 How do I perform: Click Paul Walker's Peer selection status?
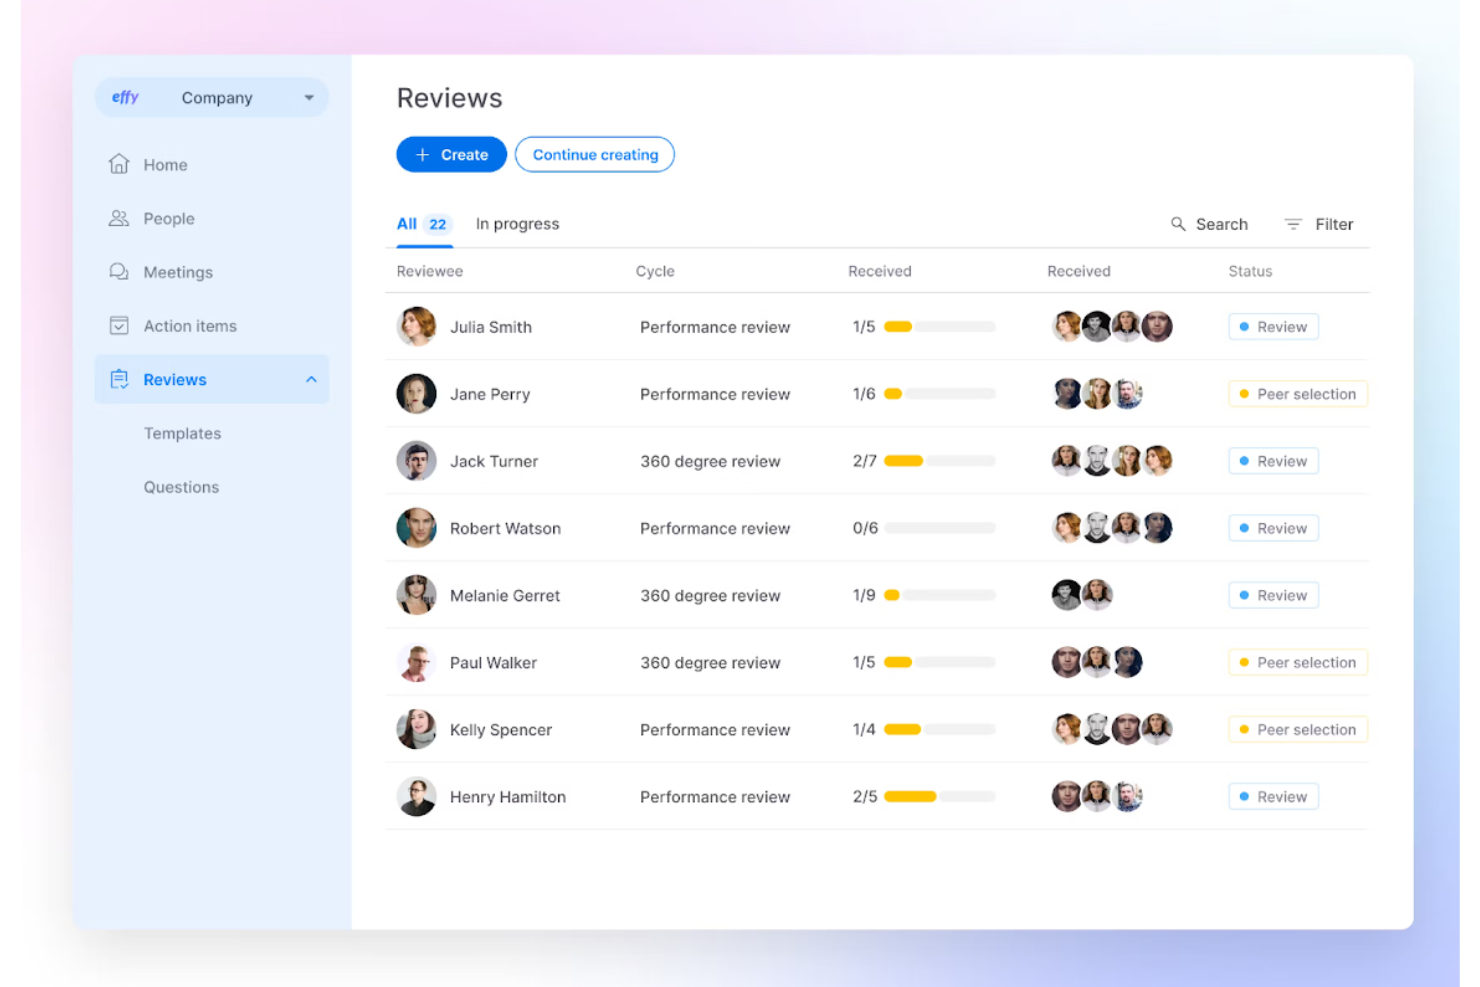click(1297, 662)
